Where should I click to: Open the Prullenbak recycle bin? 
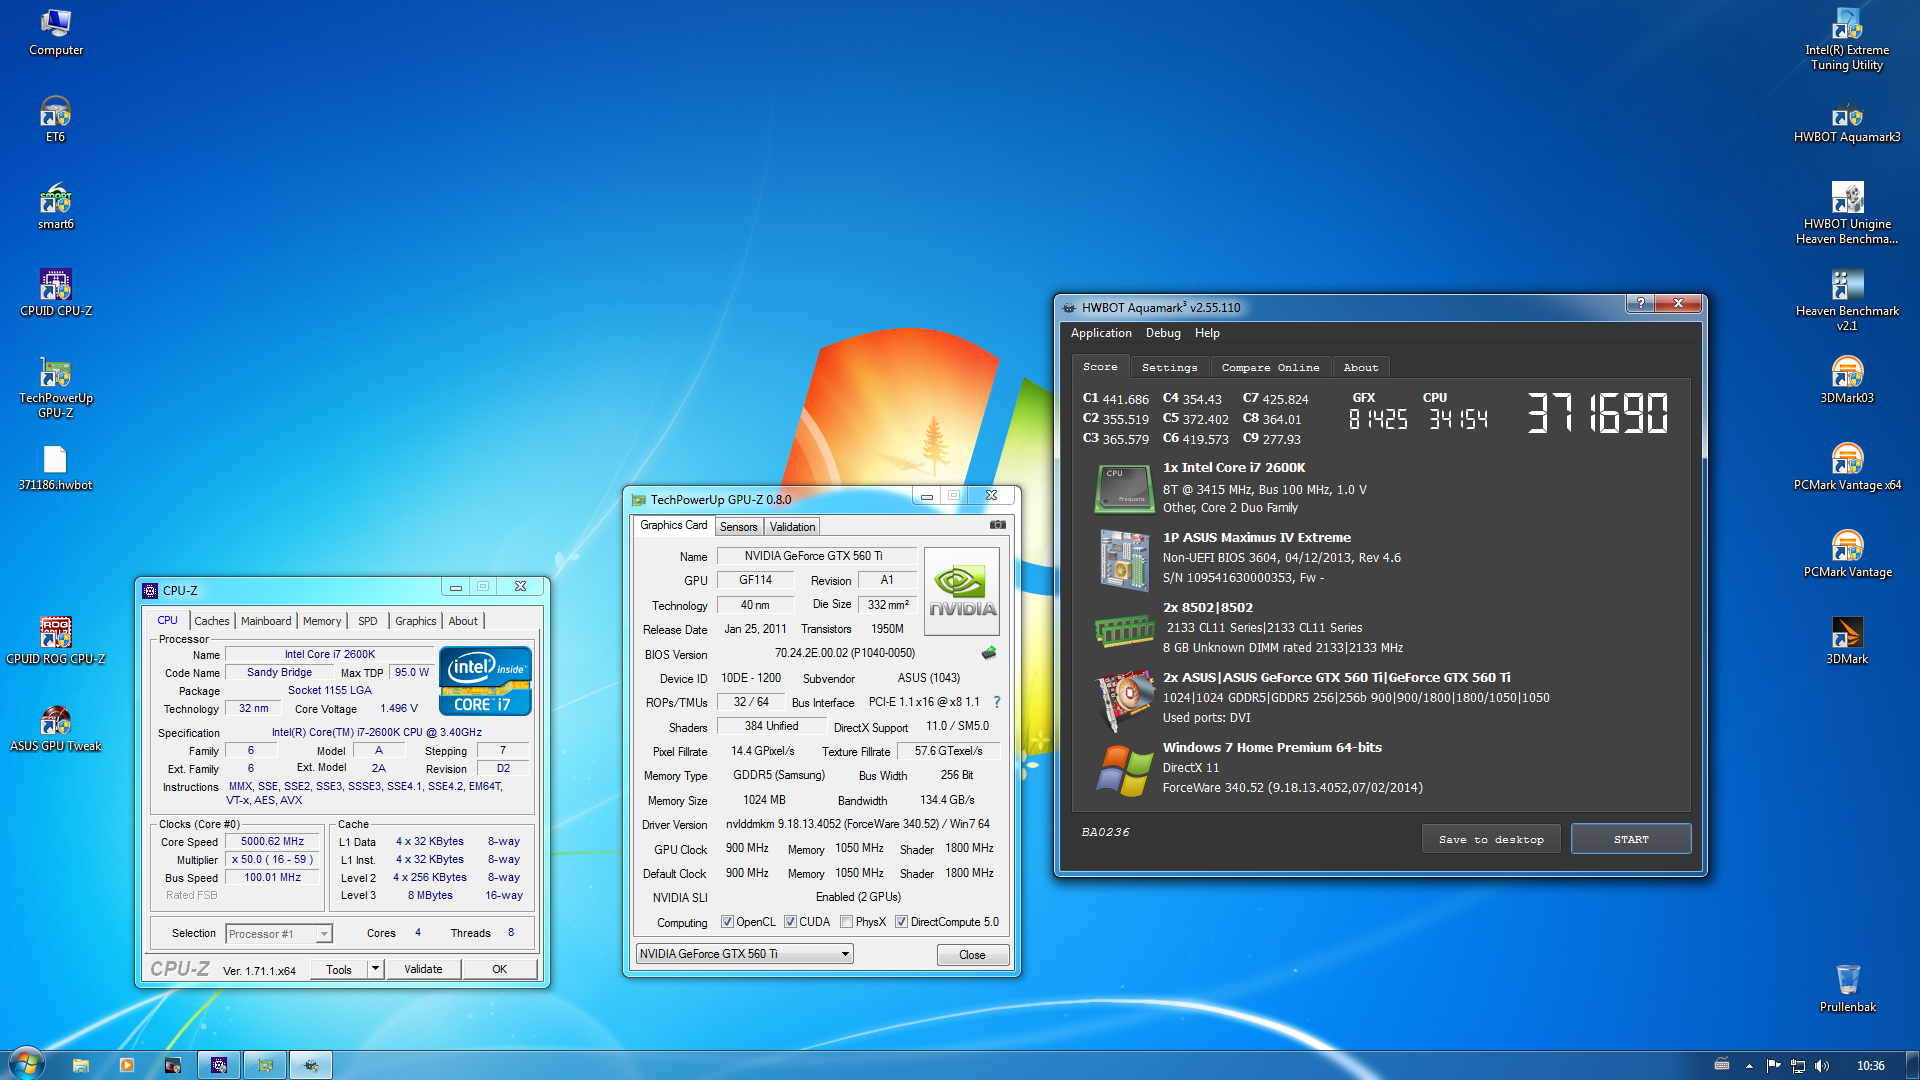(1847, 989)
